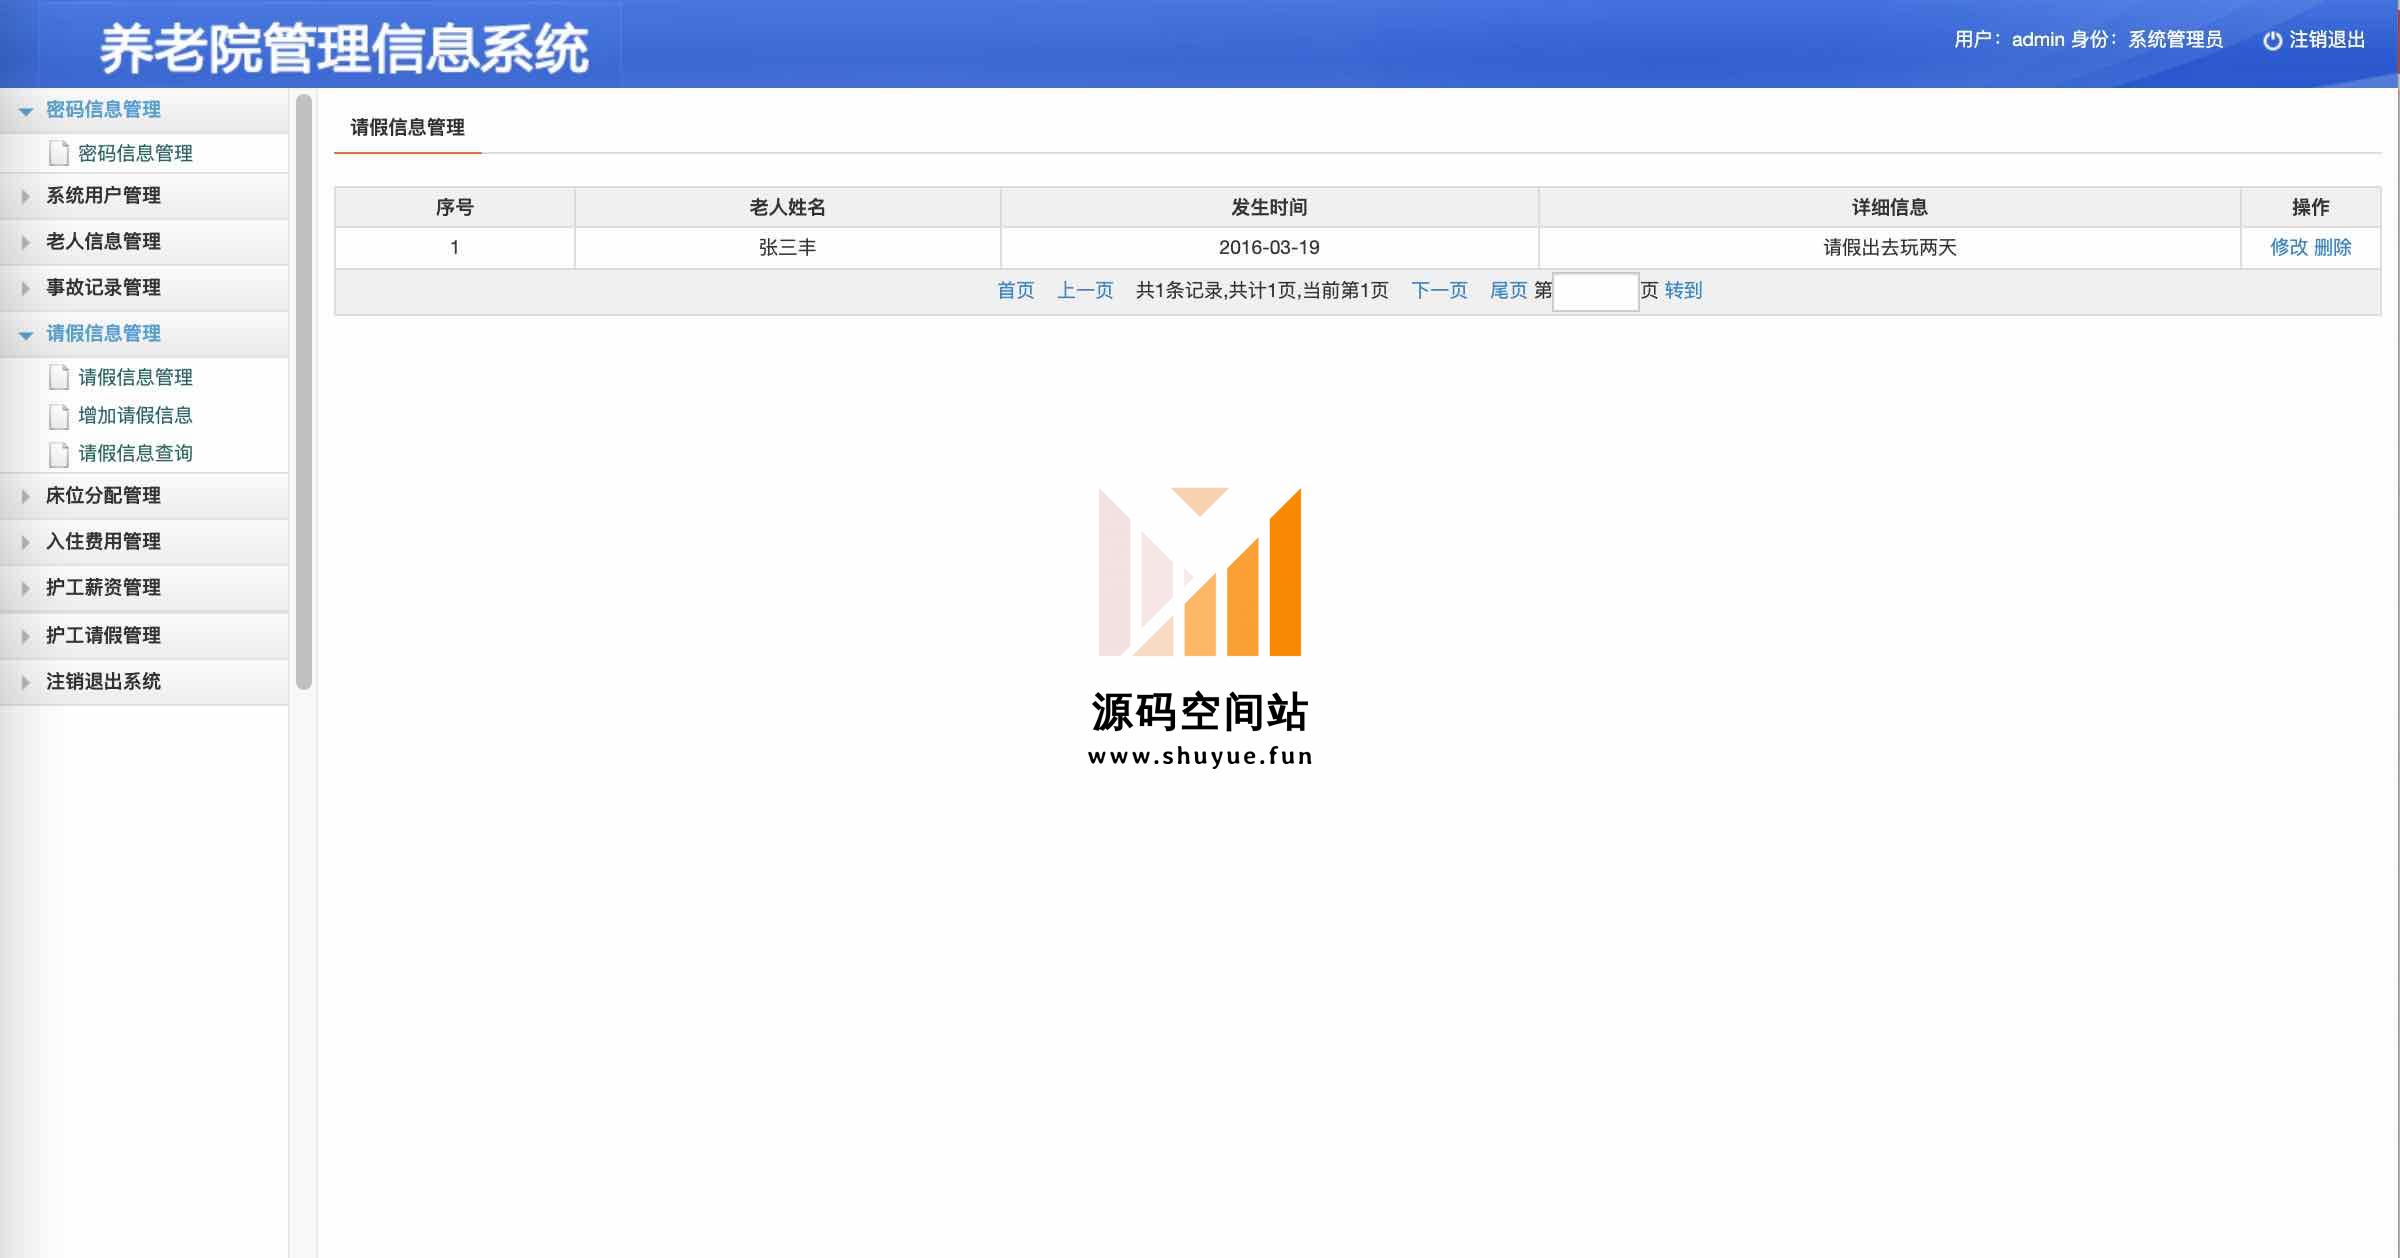Click the 转到 jump link

1683,291
